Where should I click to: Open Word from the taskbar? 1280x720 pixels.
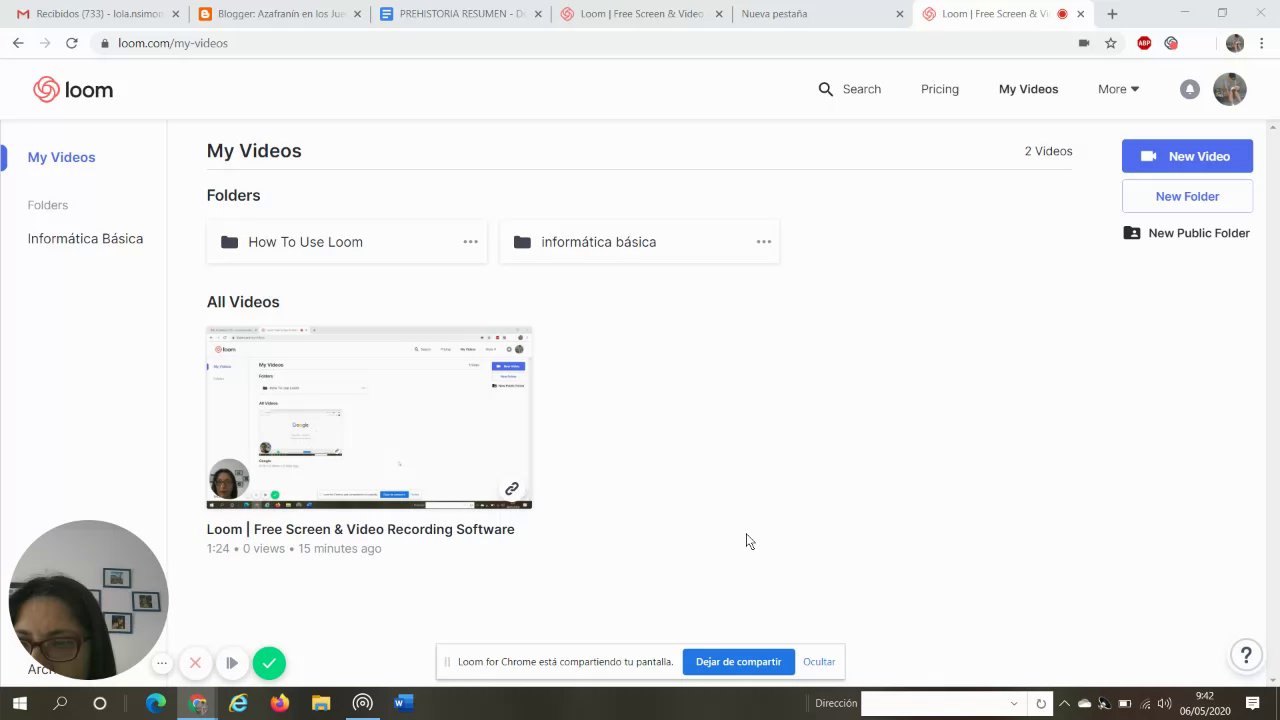[x=403, y=703]
